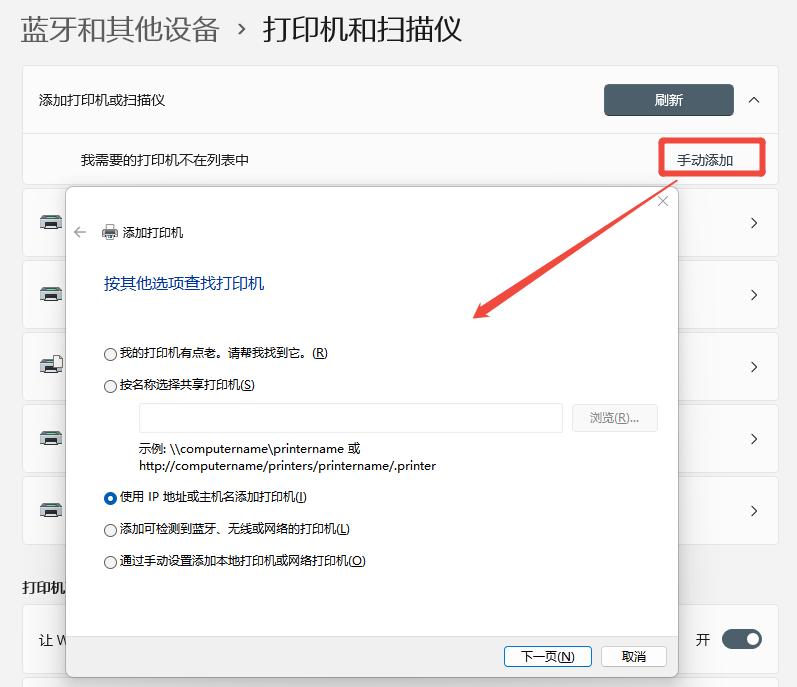Screen dimensions: 797x687
Task: Collapse the 添加打印机或扫描仪 section chevron
Action: 754,100
